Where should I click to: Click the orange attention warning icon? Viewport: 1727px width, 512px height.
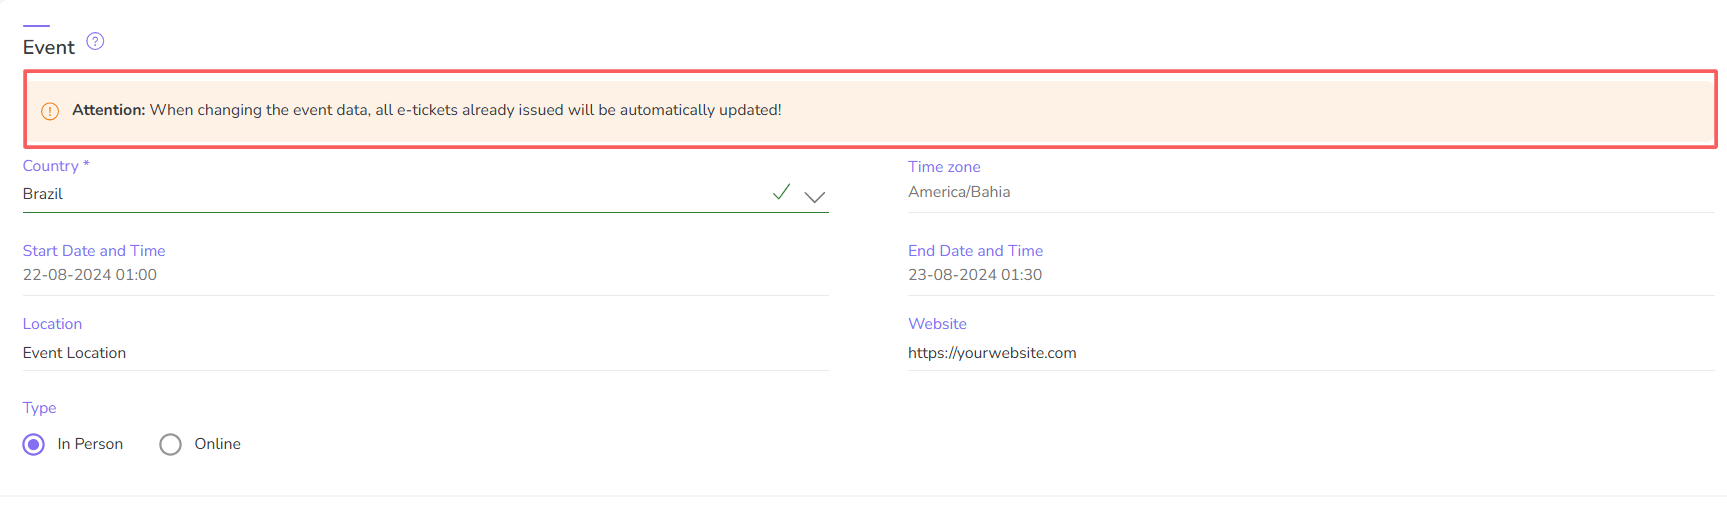[x=50, y=111]
